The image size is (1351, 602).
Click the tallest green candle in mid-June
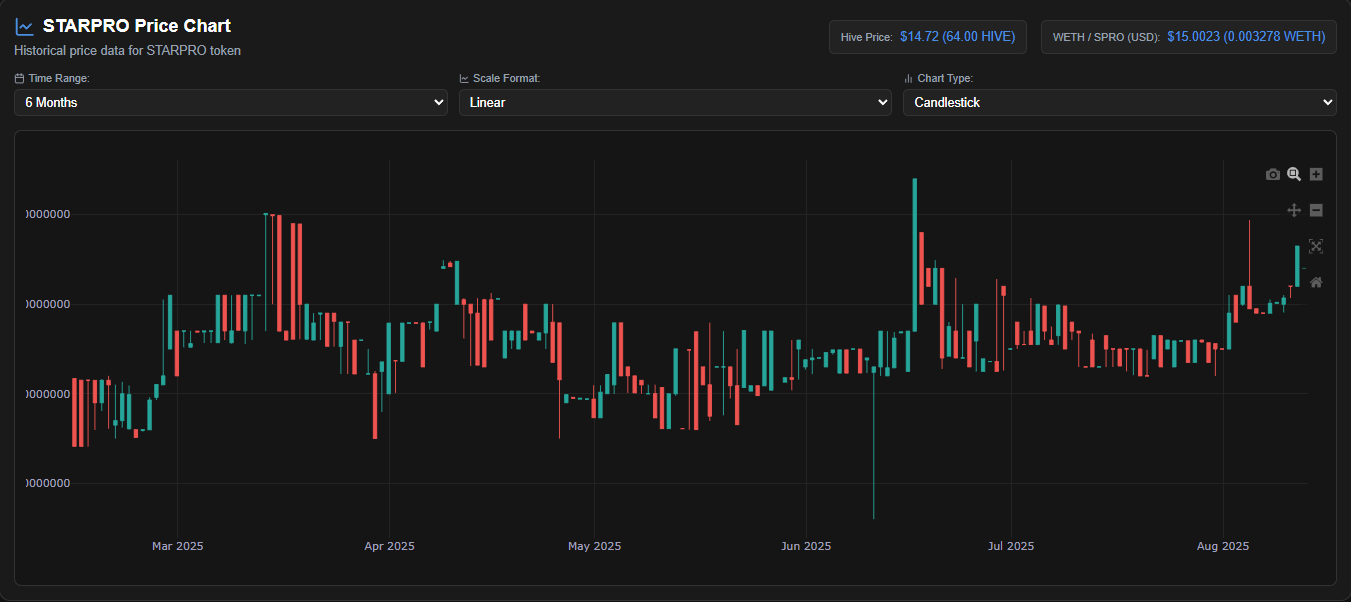[914, 255]
